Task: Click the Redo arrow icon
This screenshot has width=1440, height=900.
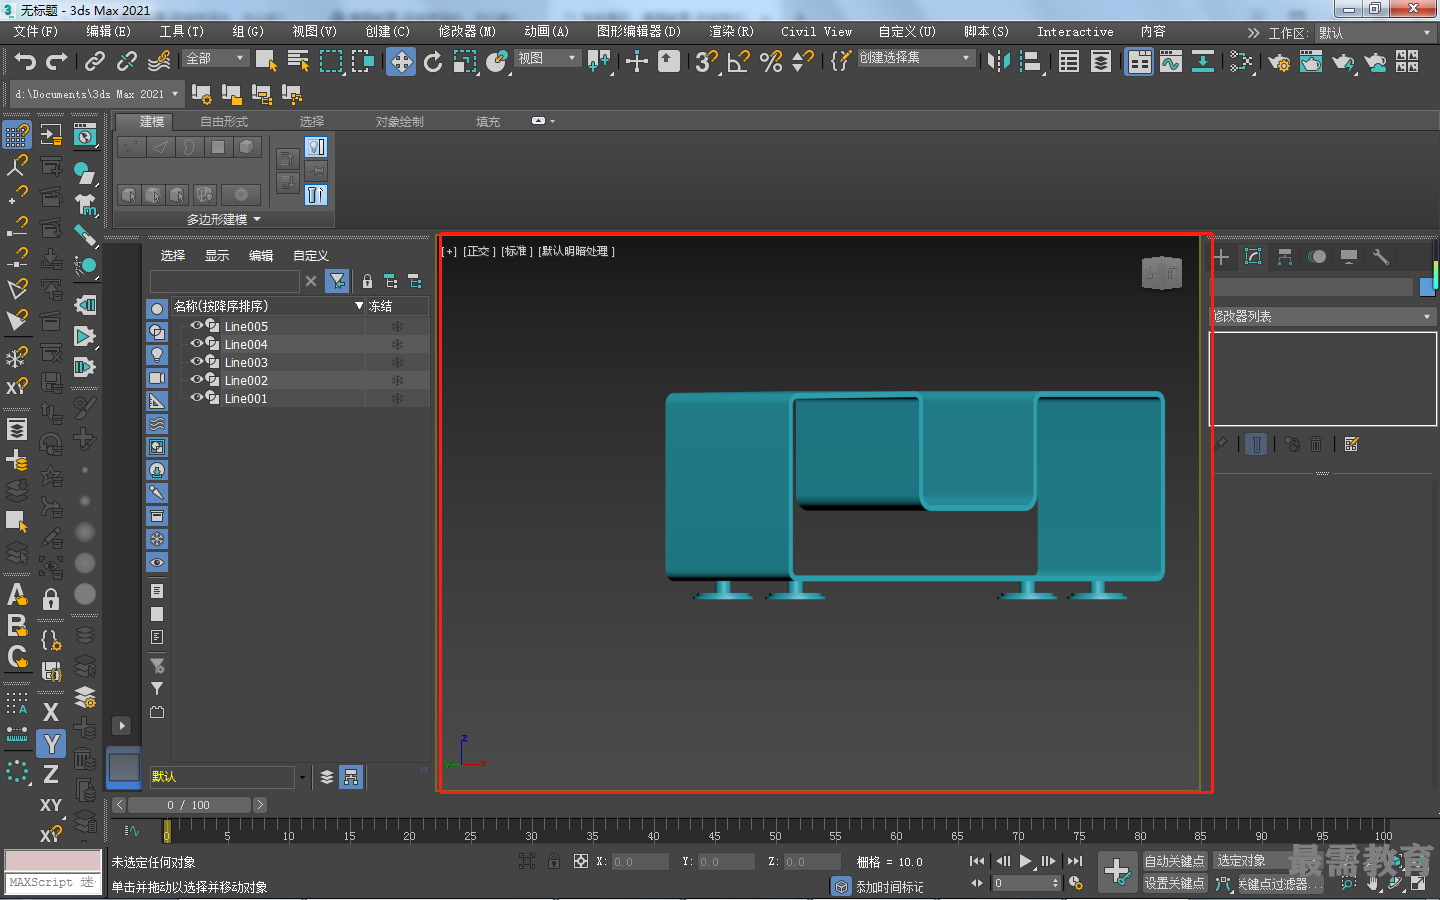Action: point(57,62)
